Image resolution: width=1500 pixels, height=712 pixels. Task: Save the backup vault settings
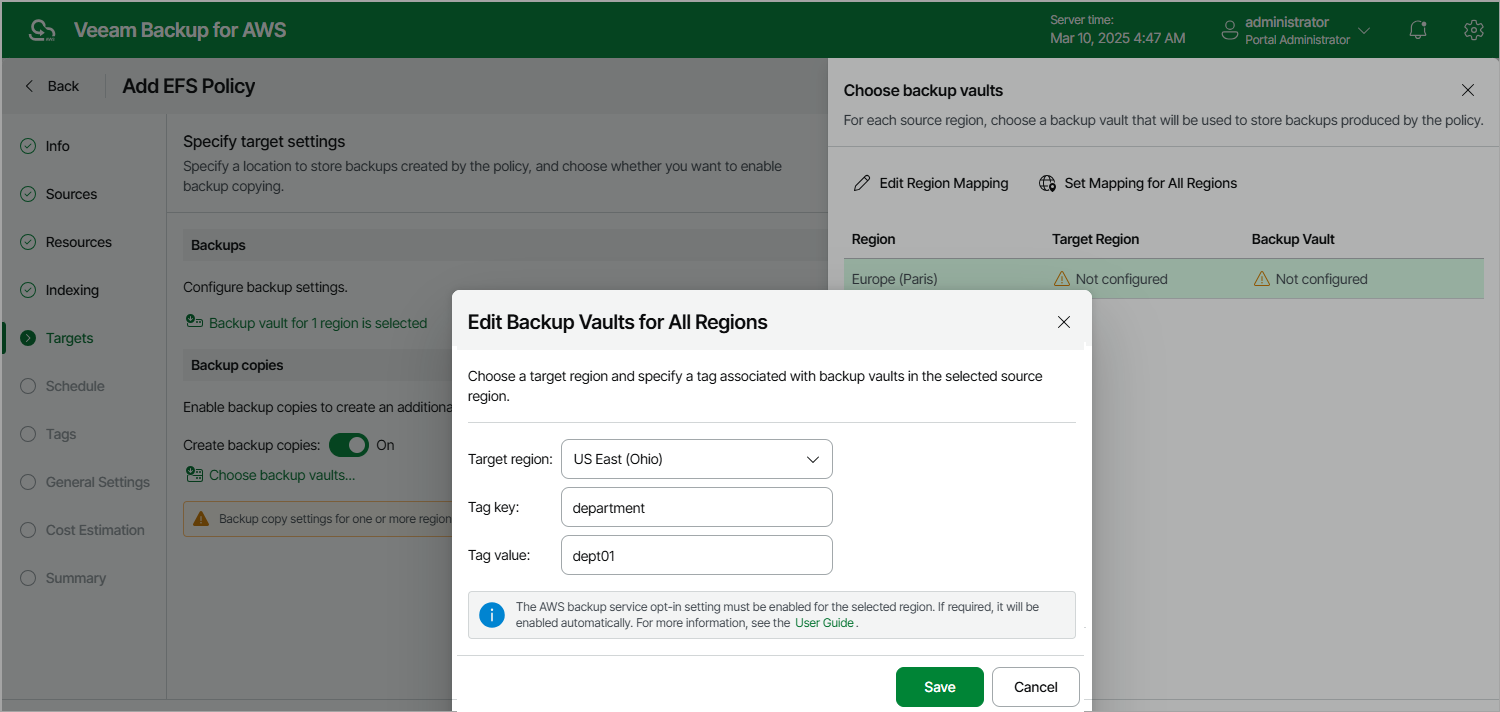[939, 687]
